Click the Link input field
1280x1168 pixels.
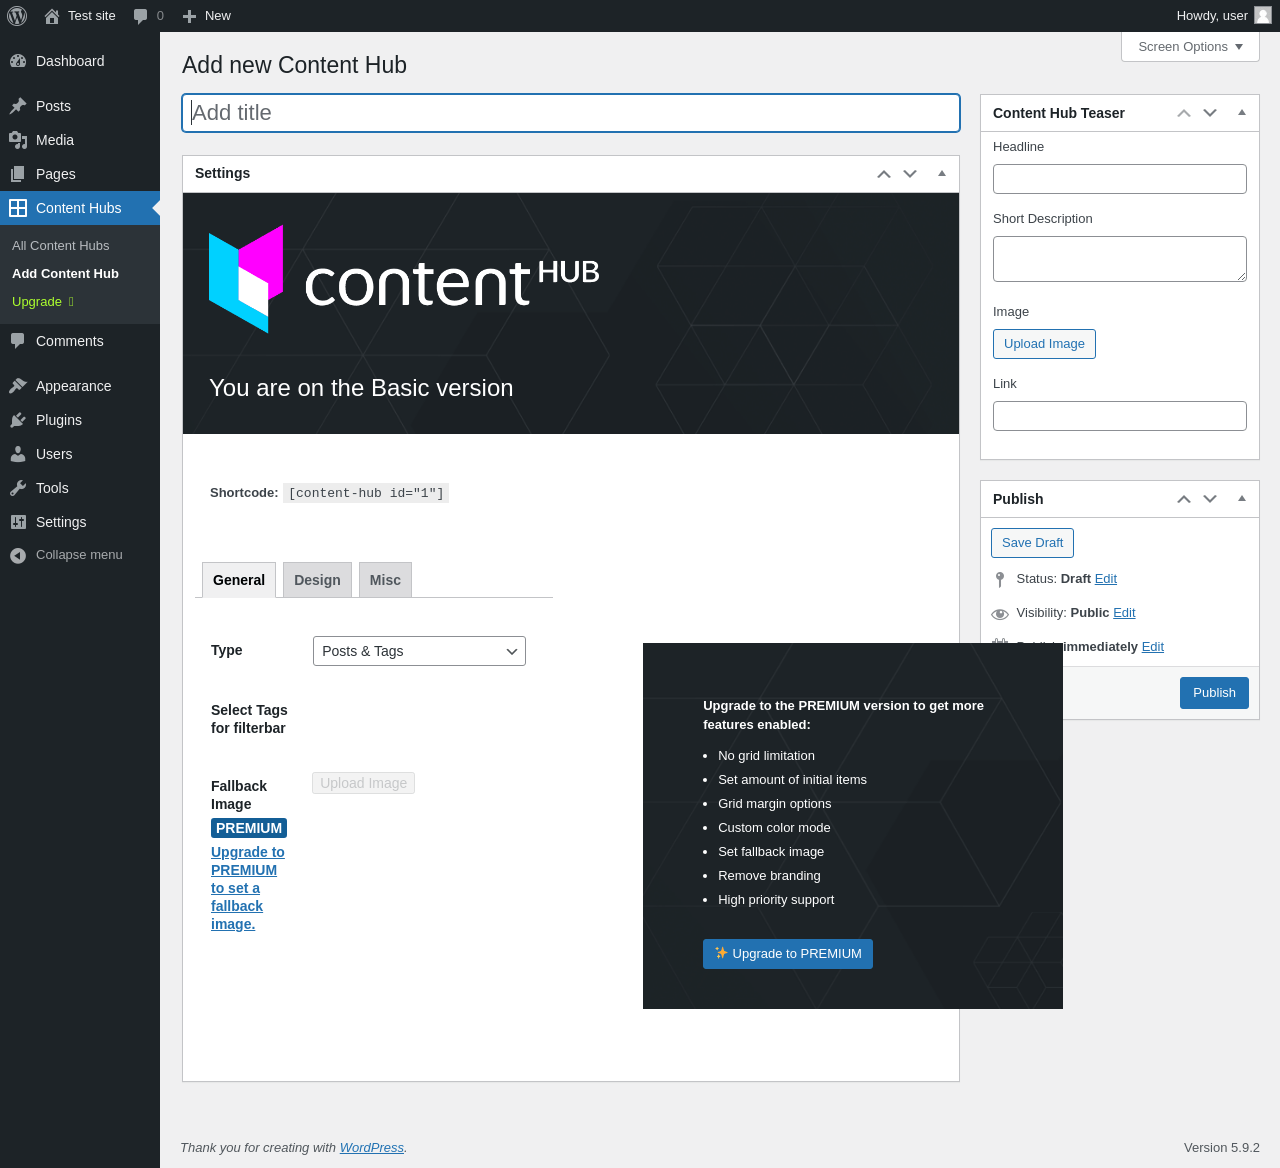(1120, 416)
